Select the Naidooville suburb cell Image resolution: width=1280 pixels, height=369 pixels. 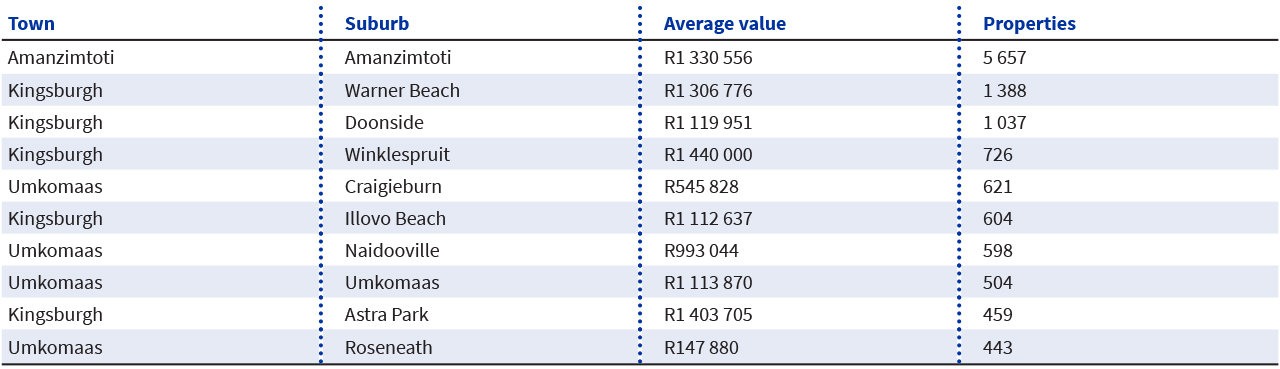coord(392,250)
